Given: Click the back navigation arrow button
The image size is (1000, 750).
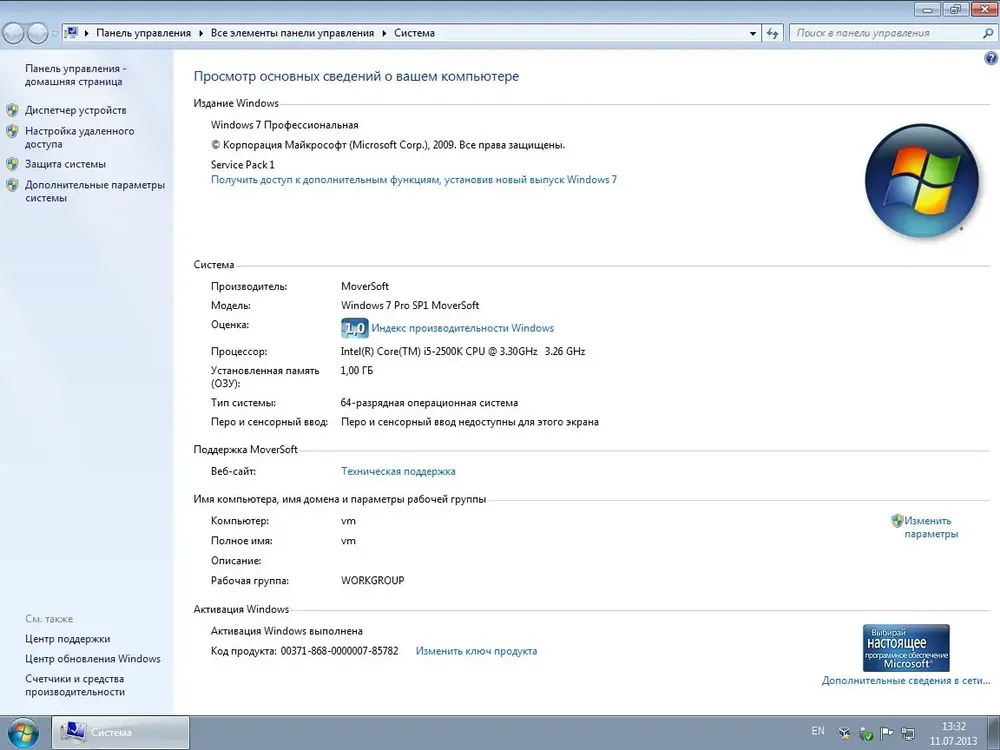Looking at the screenshot, I should (x=15, y=33).
